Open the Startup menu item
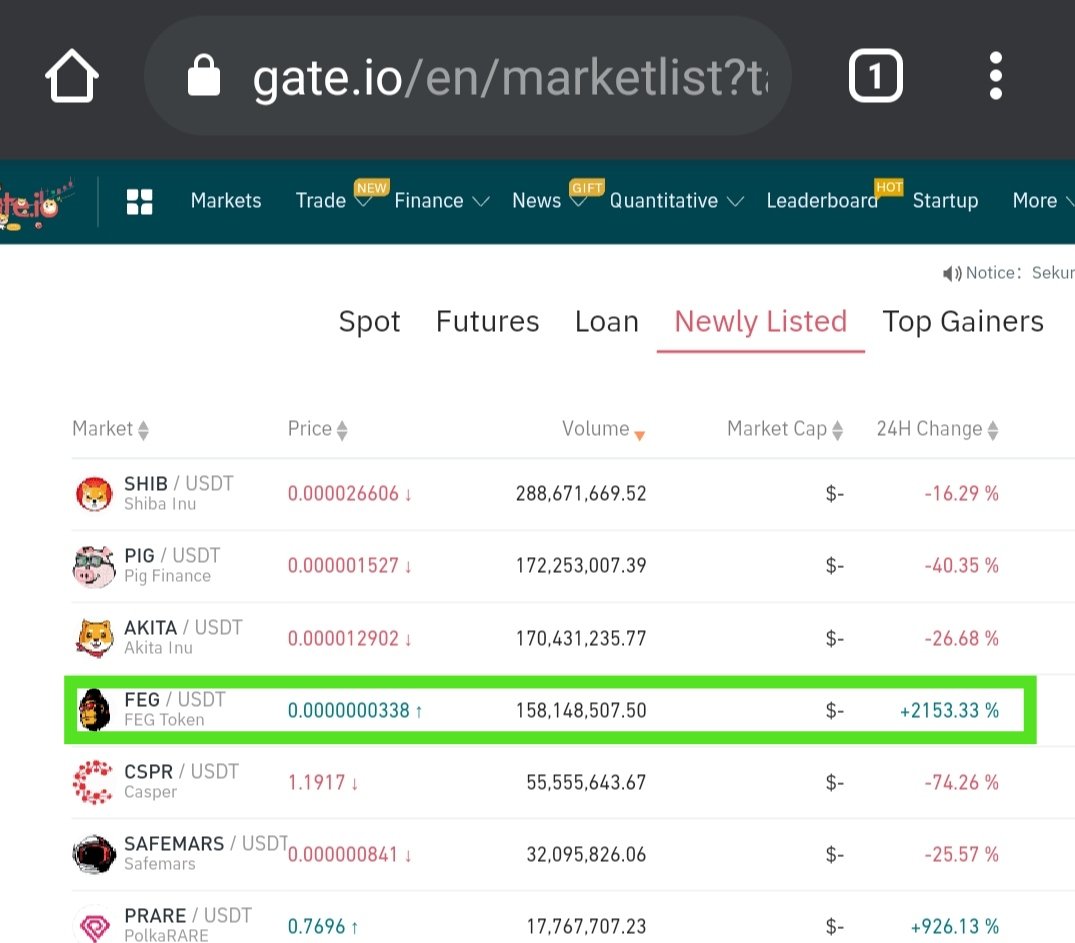The image size is (1075, 943). [x=945, y=200]
